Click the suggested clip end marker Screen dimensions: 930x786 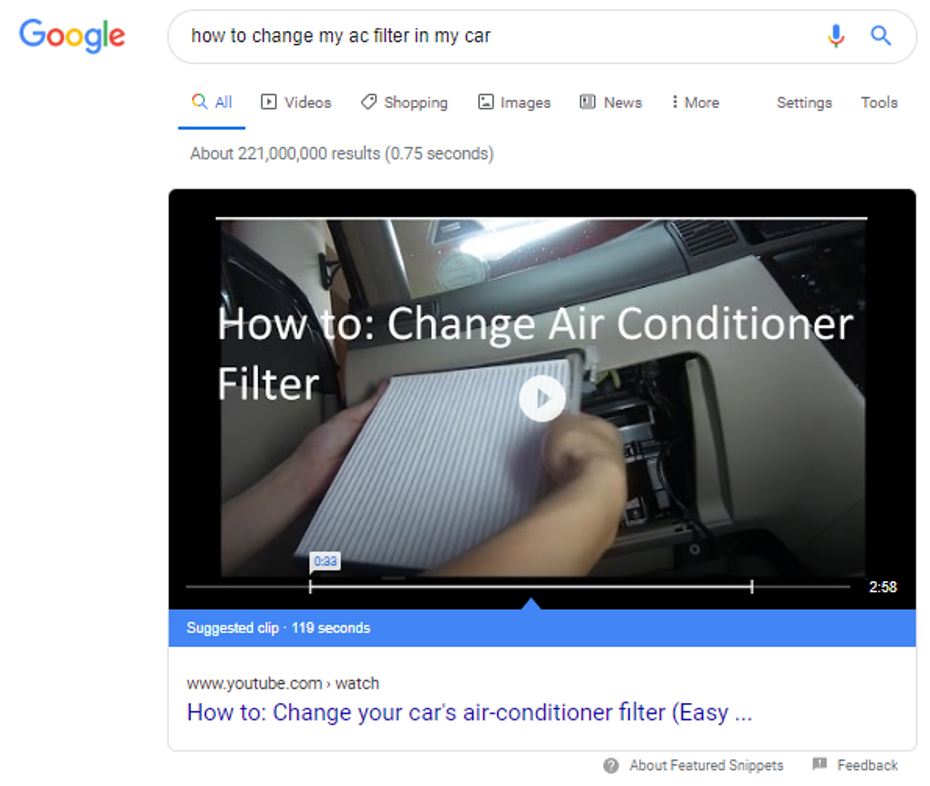(x=752, y=587)
